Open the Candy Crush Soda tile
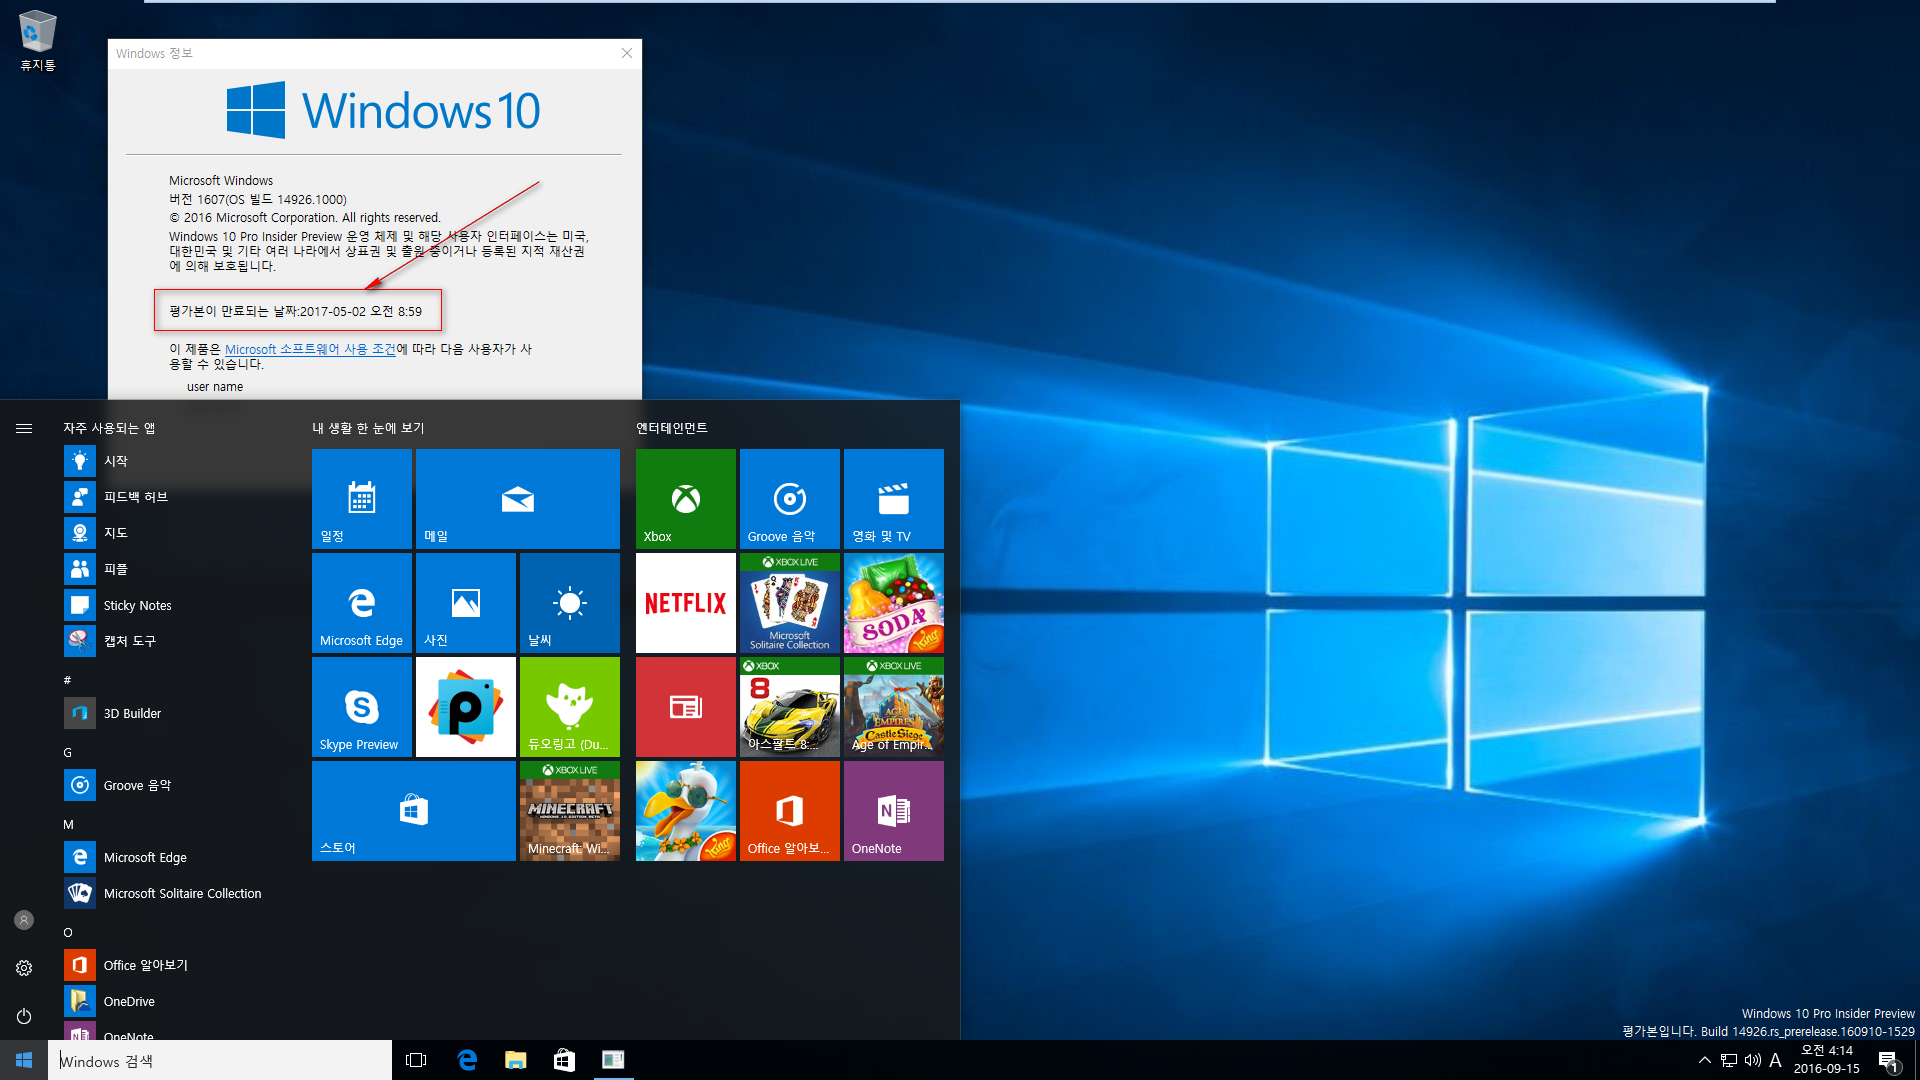Screen dimensions: 1920x1080 (x=894, y=602)
